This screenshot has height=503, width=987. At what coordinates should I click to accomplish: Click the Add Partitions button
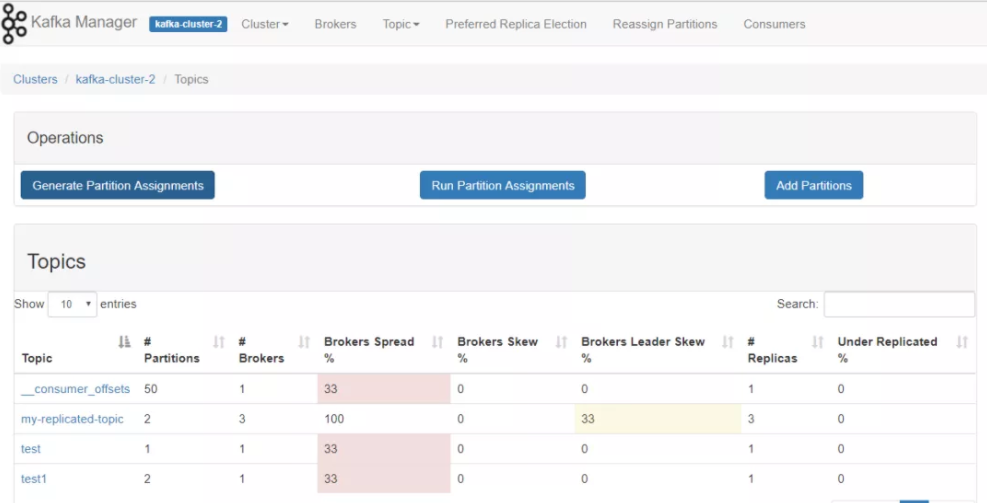click(814, 185)
